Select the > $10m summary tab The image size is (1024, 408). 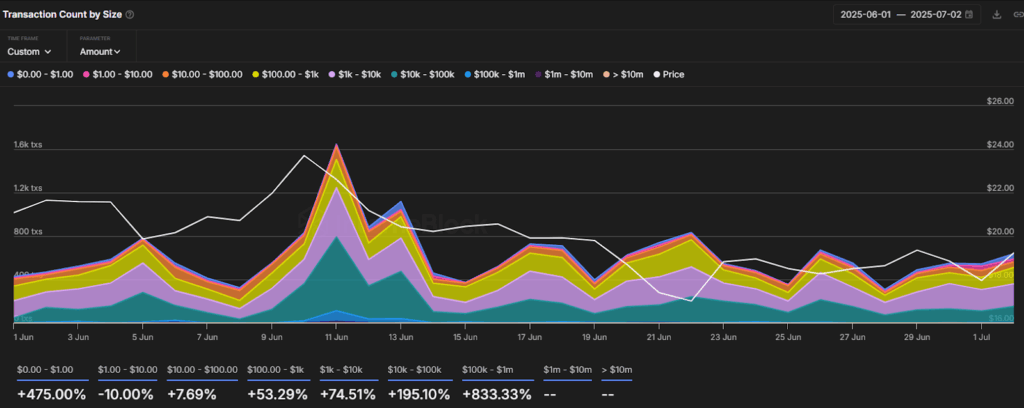(x=616, y=383)
